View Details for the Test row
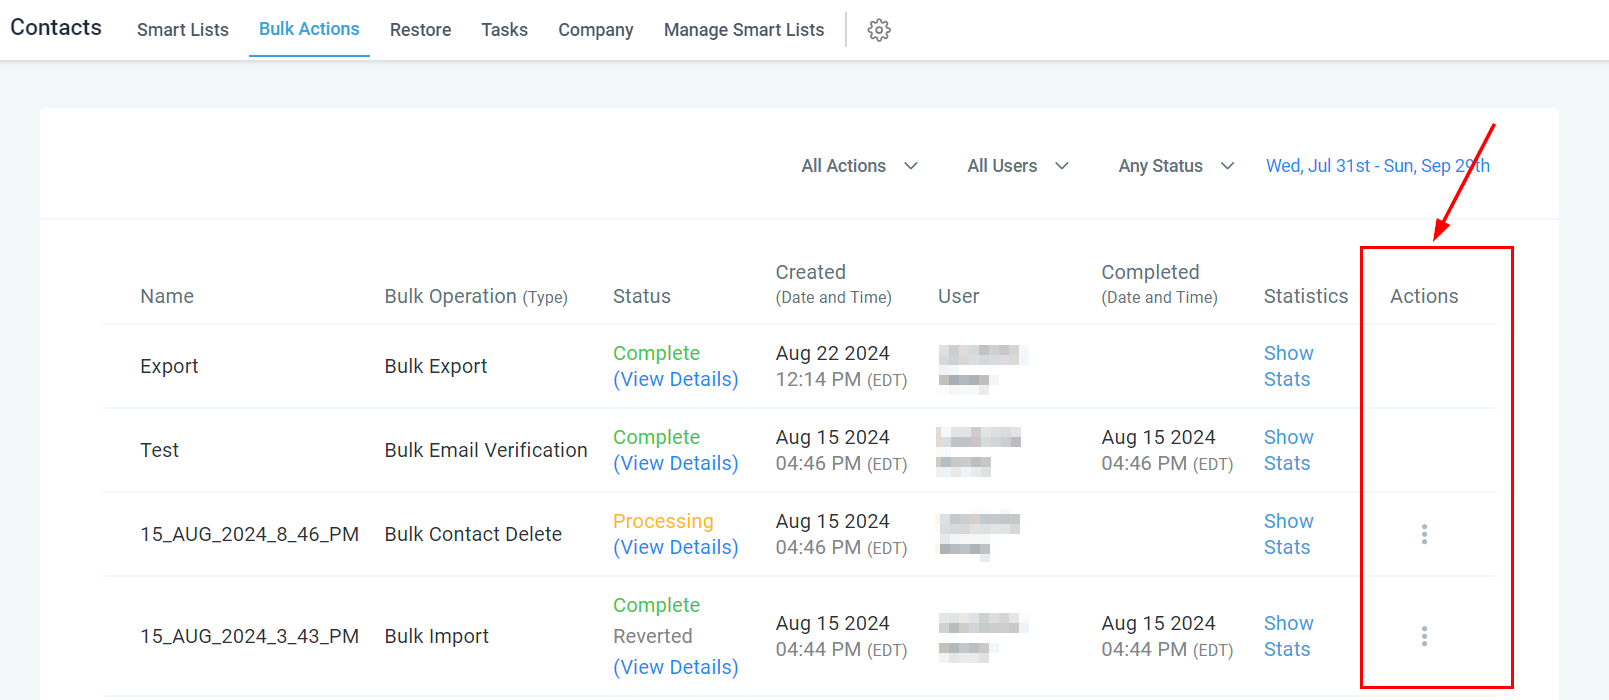The width and height of the screenshot is (1609, 700). 676,464
